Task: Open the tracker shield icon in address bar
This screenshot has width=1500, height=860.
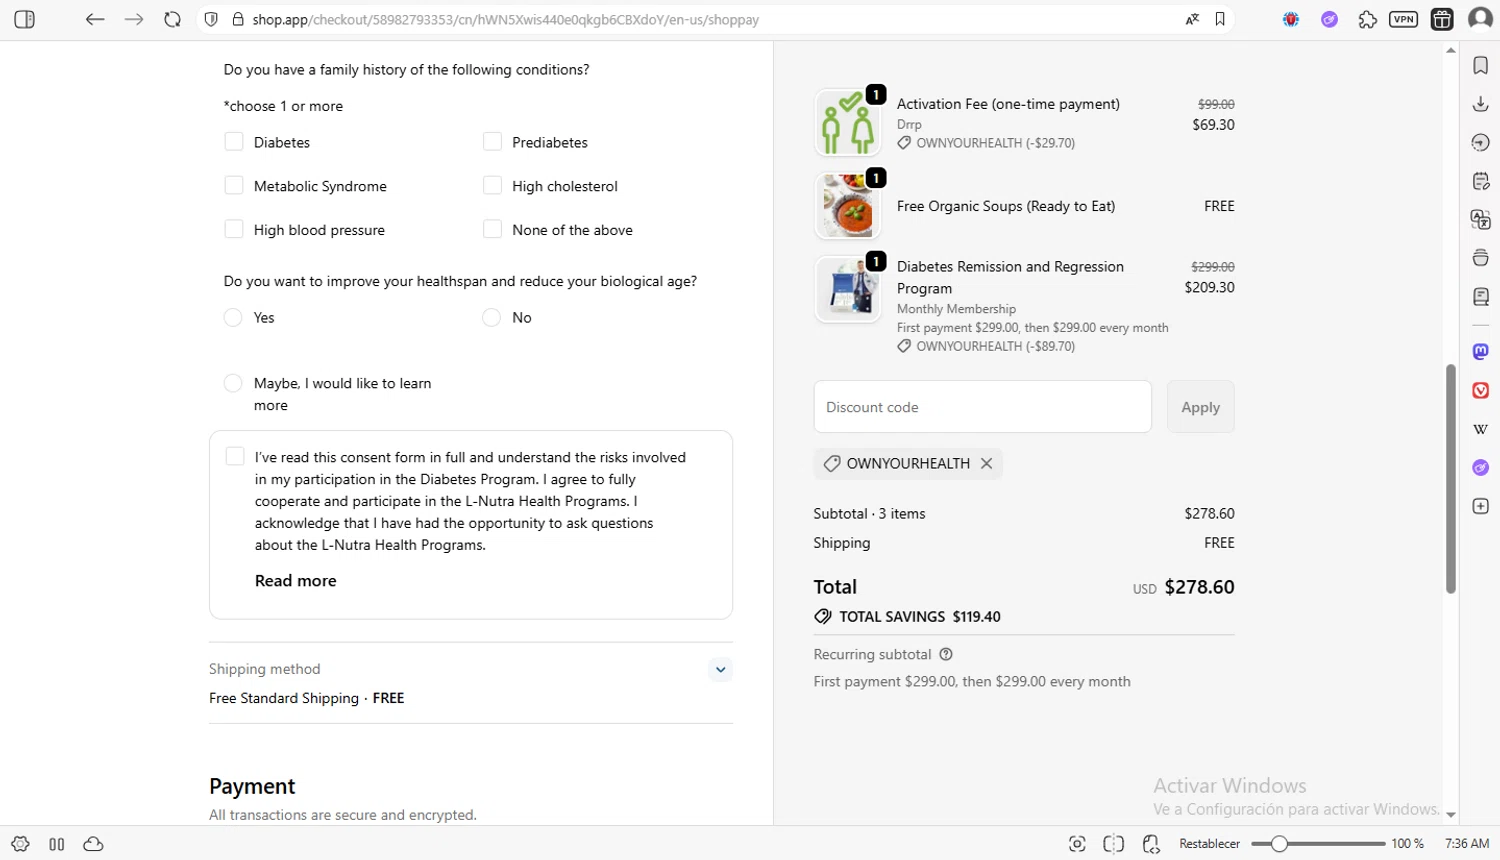Action: tap(211, 19)
